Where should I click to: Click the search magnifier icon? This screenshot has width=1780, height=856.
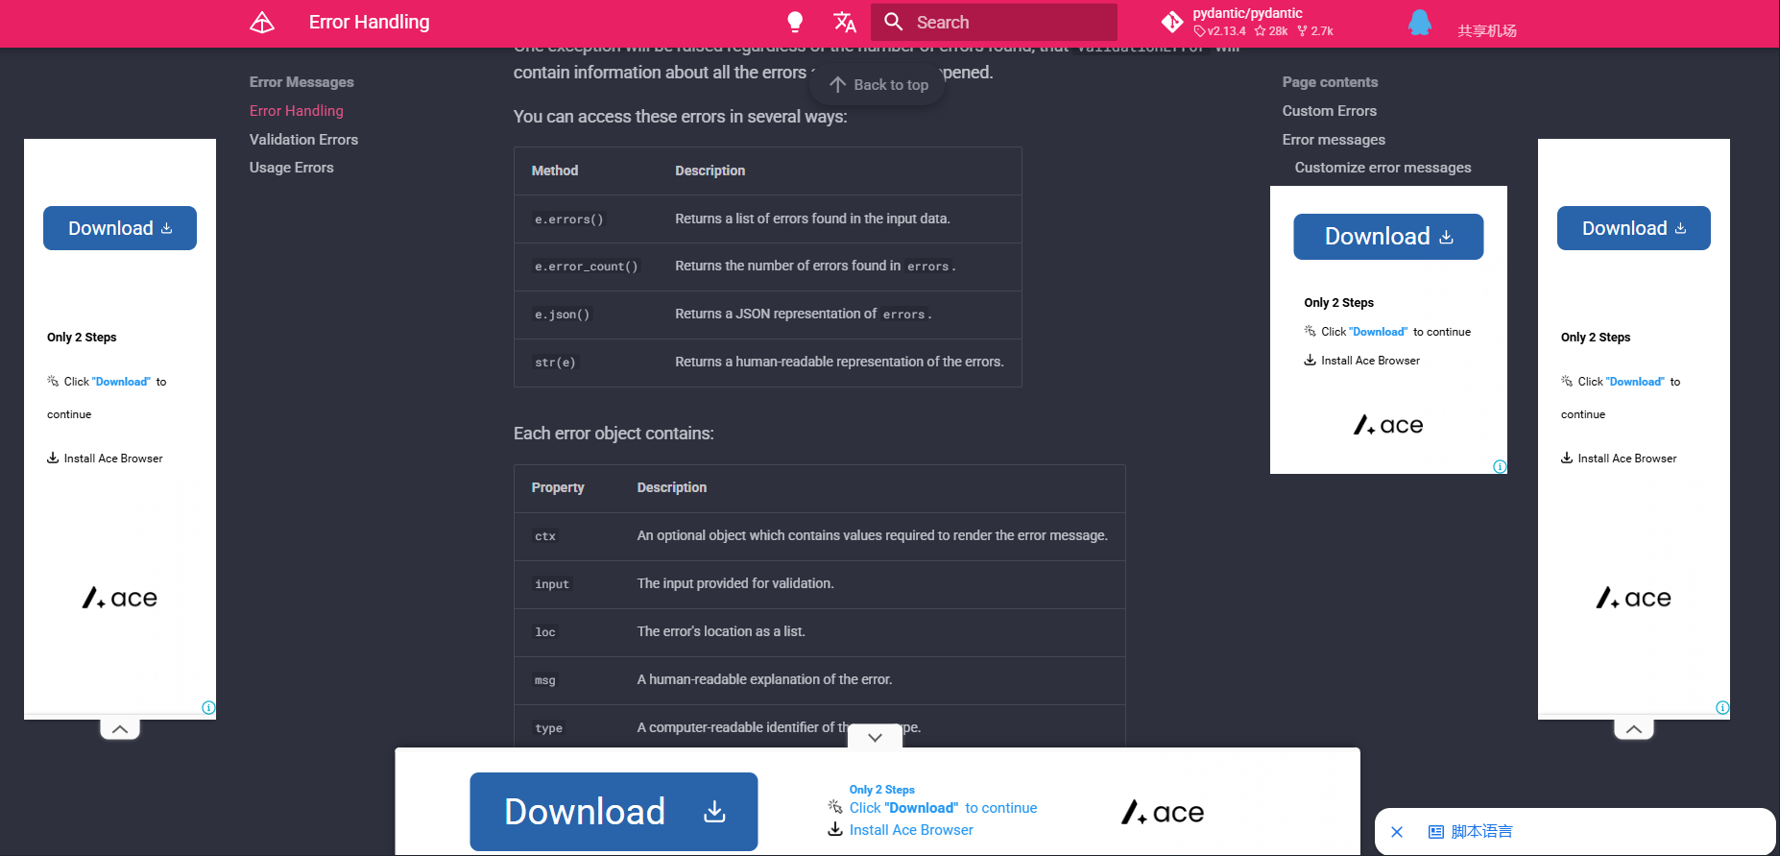[893, 22]
